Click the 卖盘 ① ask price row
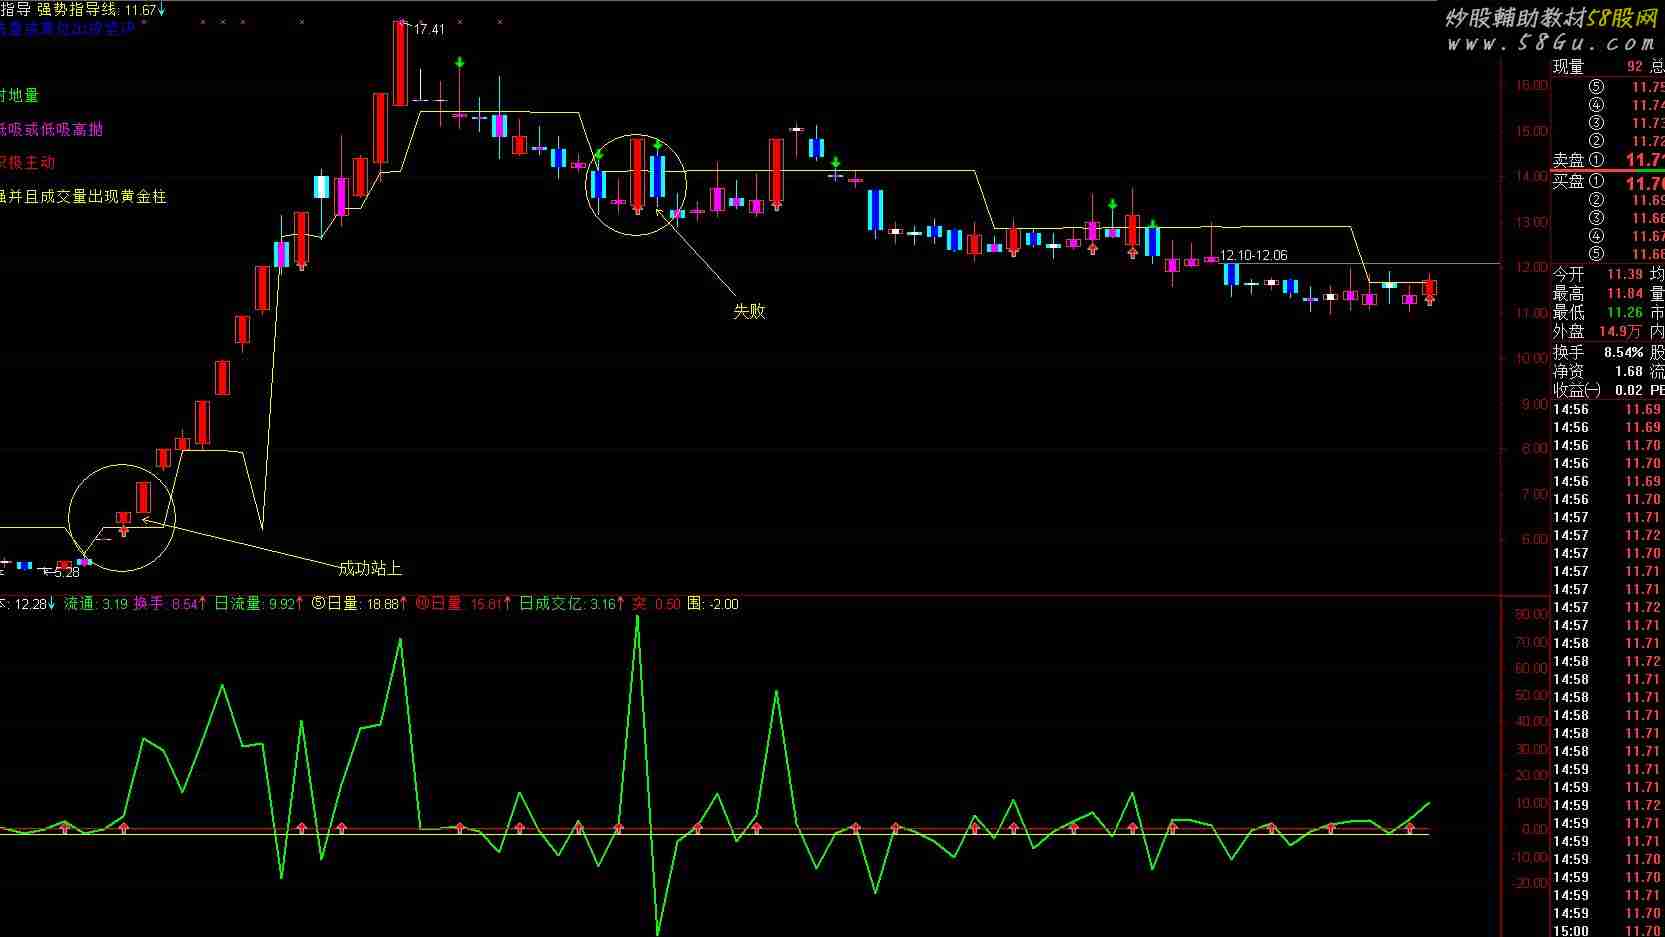 (x=1607, y=160)
